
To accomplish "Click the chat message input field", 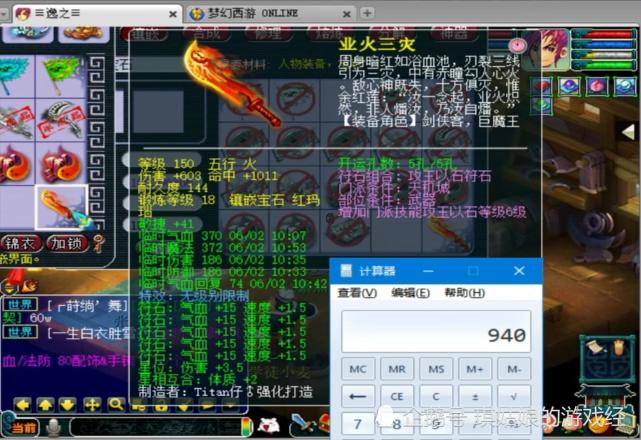I will pyautogui.click(x=155, y=427).
